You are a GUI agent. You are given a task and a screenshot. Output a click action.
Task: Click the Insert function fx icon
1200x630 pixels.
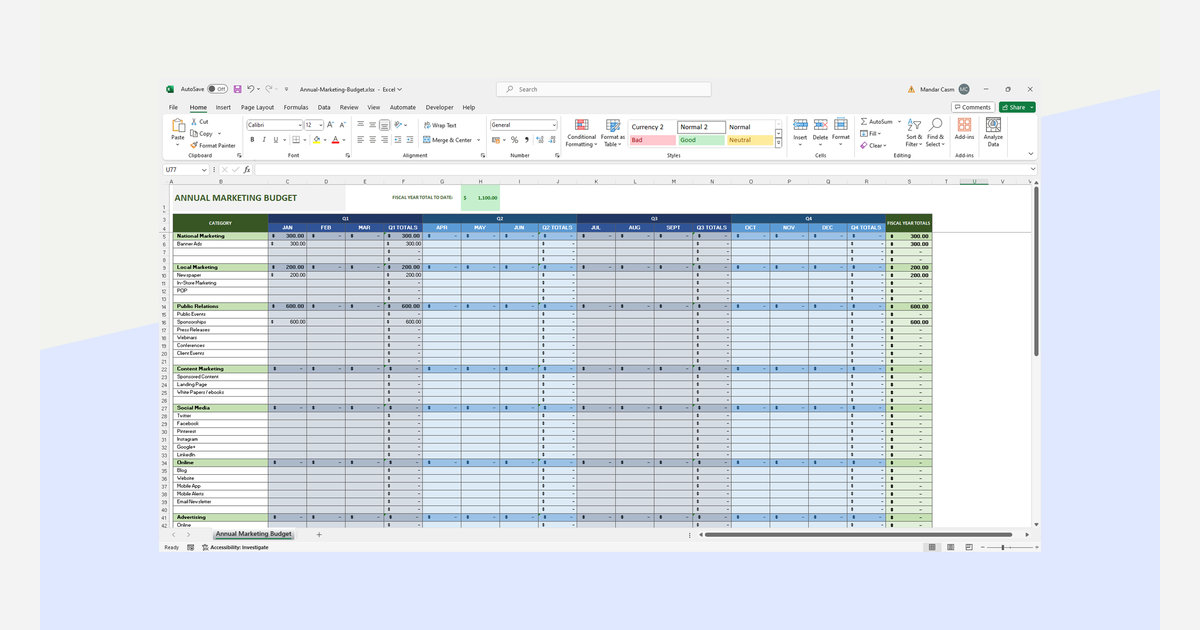(247, 170)
